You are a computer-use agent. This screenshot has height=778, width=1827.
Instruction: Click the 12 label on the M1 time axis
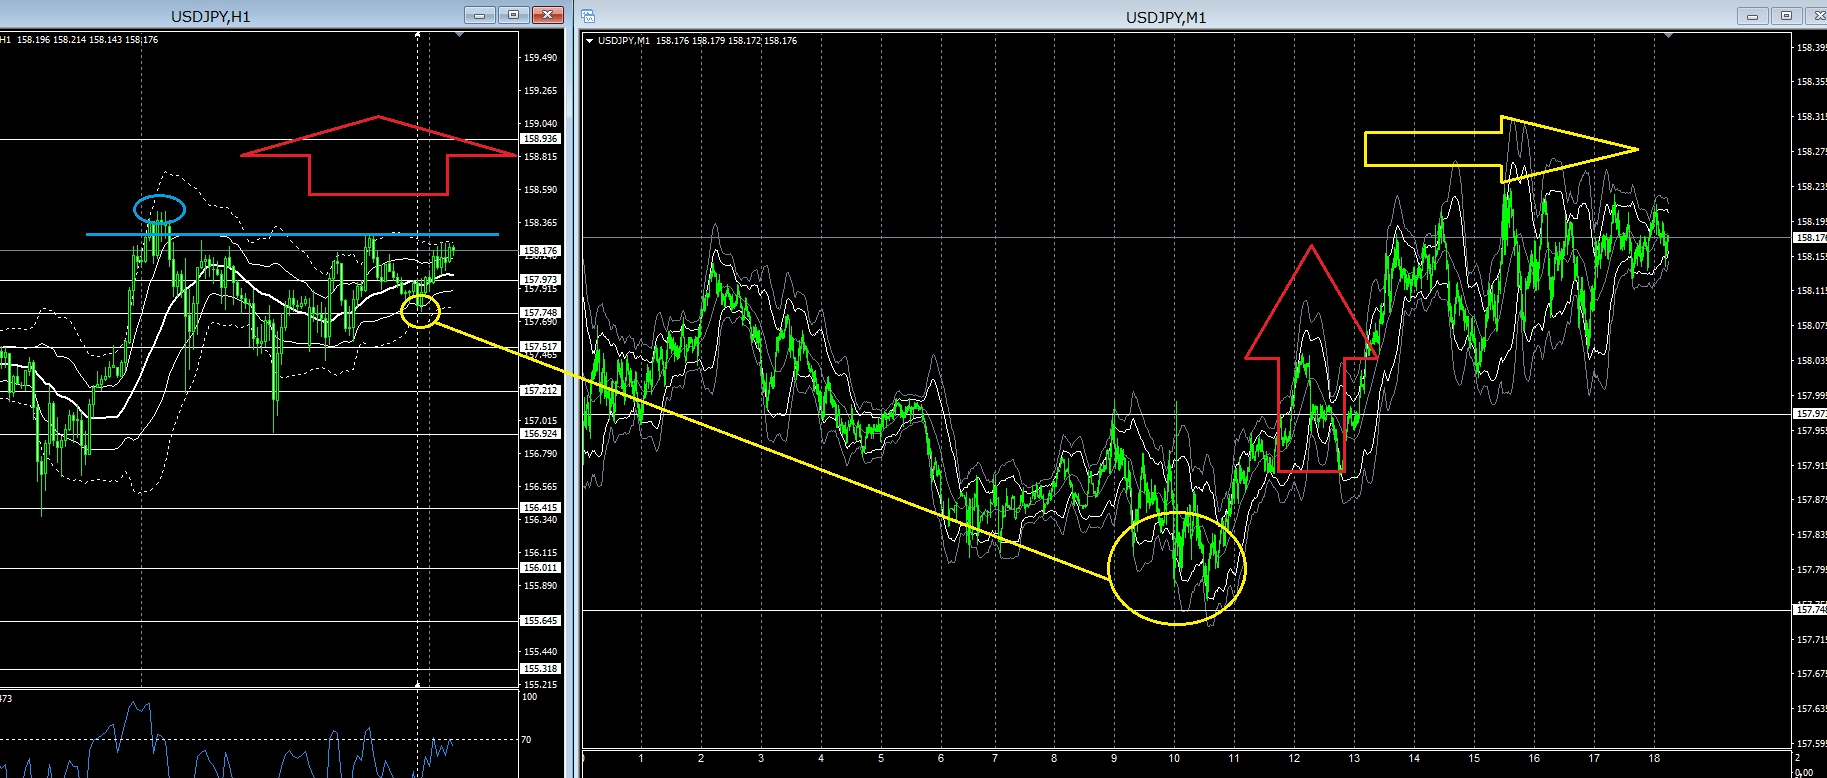click(1294, 759)
